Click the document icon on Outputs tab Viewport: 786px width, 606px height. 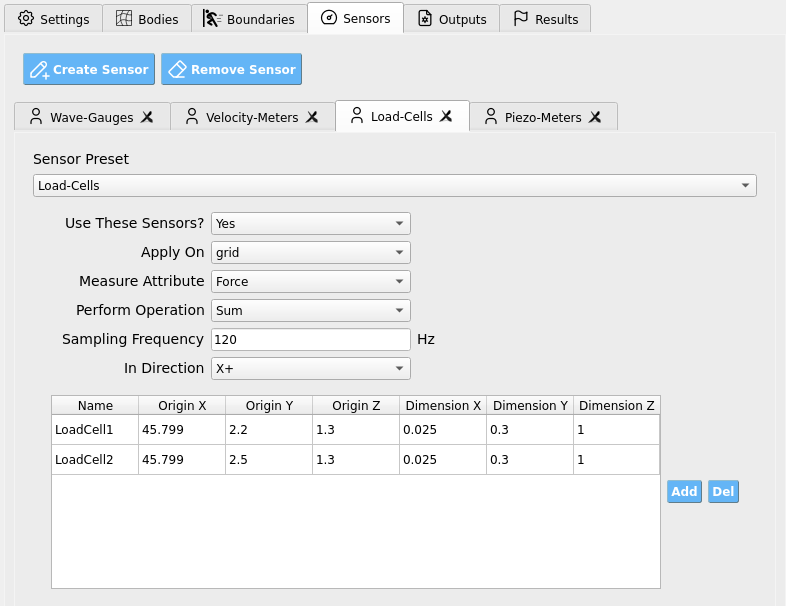tap(425, 19)
